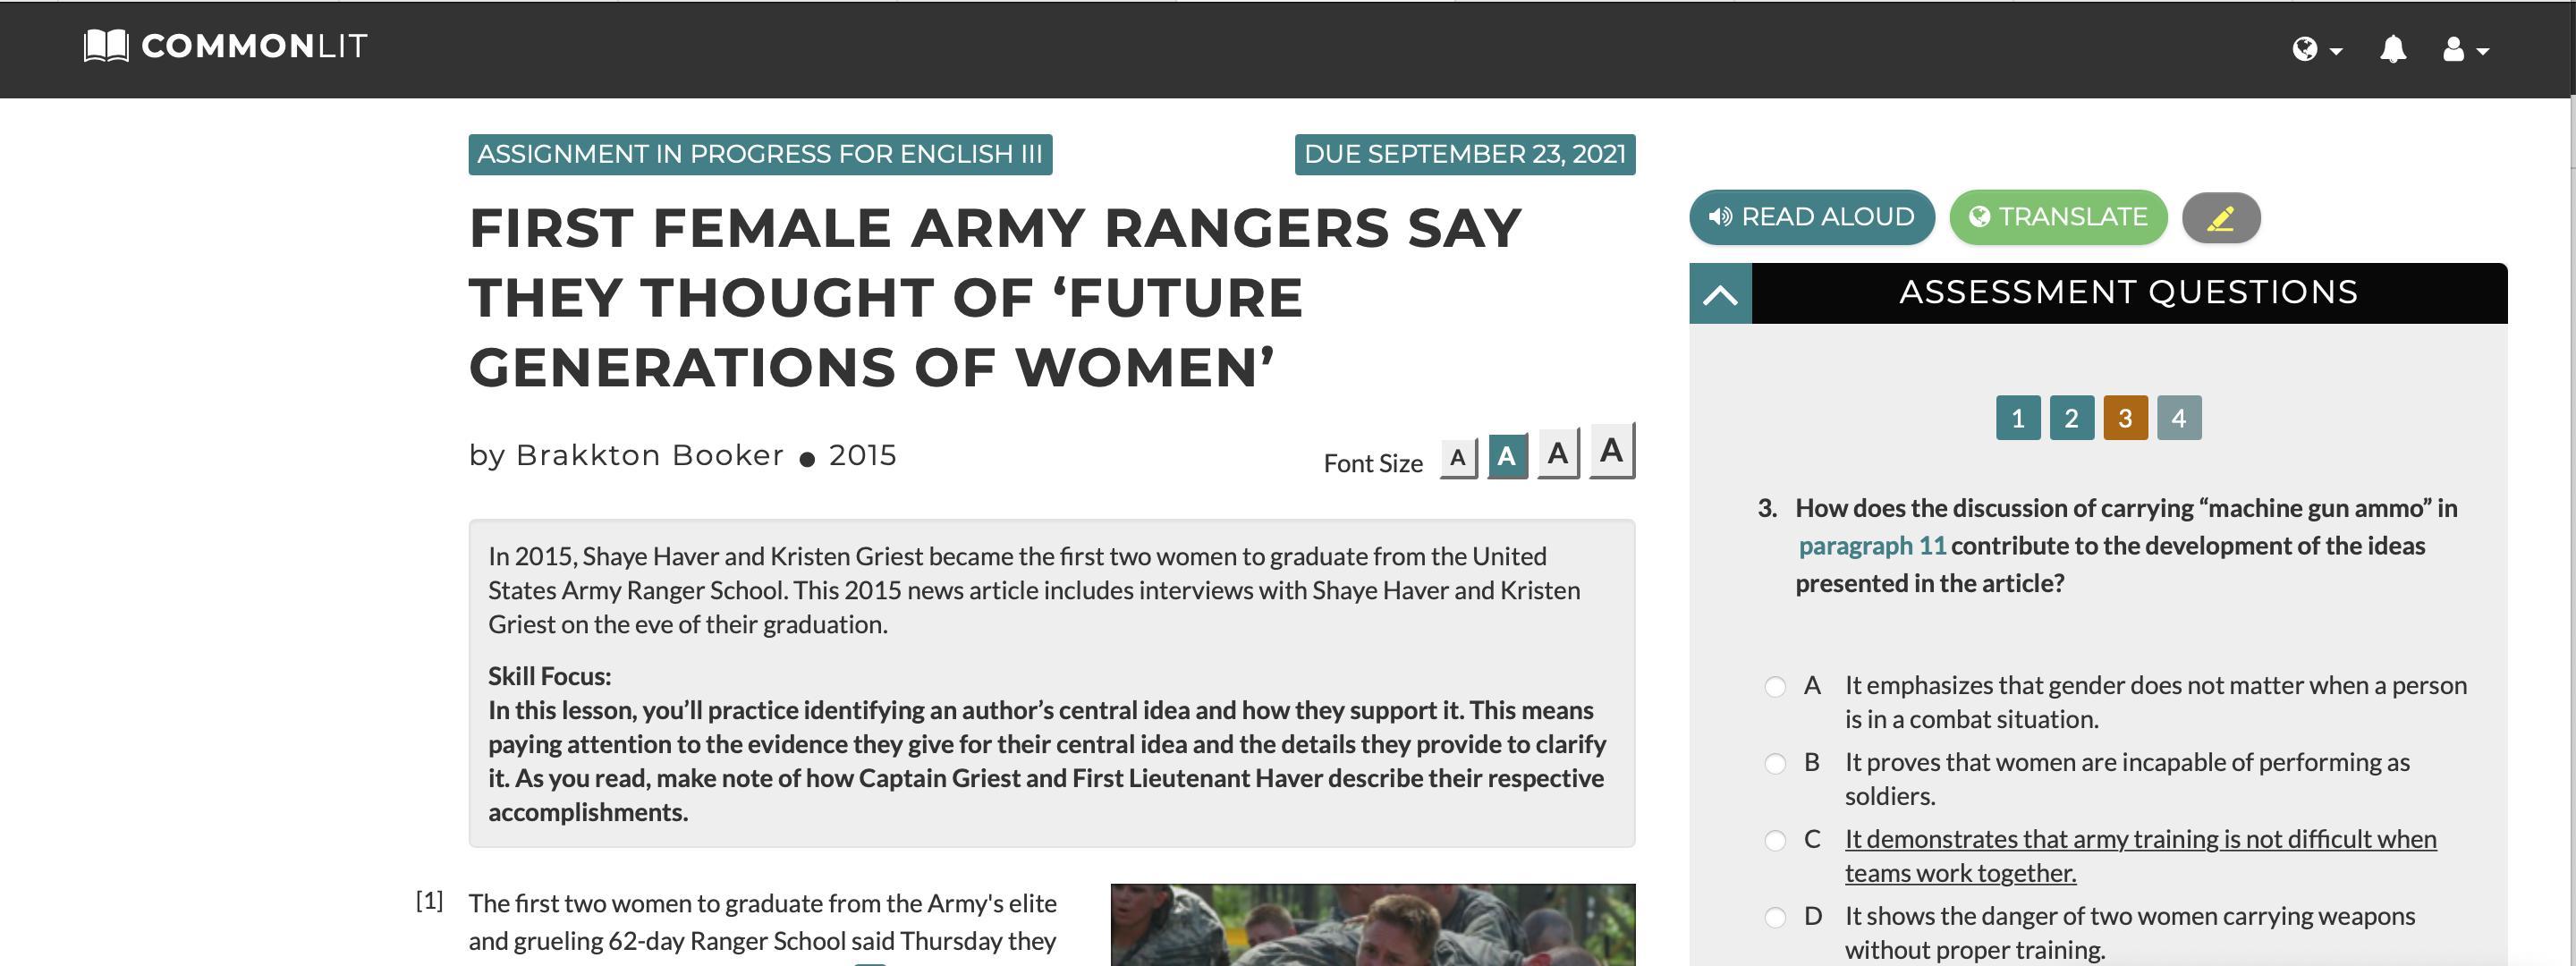Go to question 1 tab
2576x966 pixels.
point(2018,418)
